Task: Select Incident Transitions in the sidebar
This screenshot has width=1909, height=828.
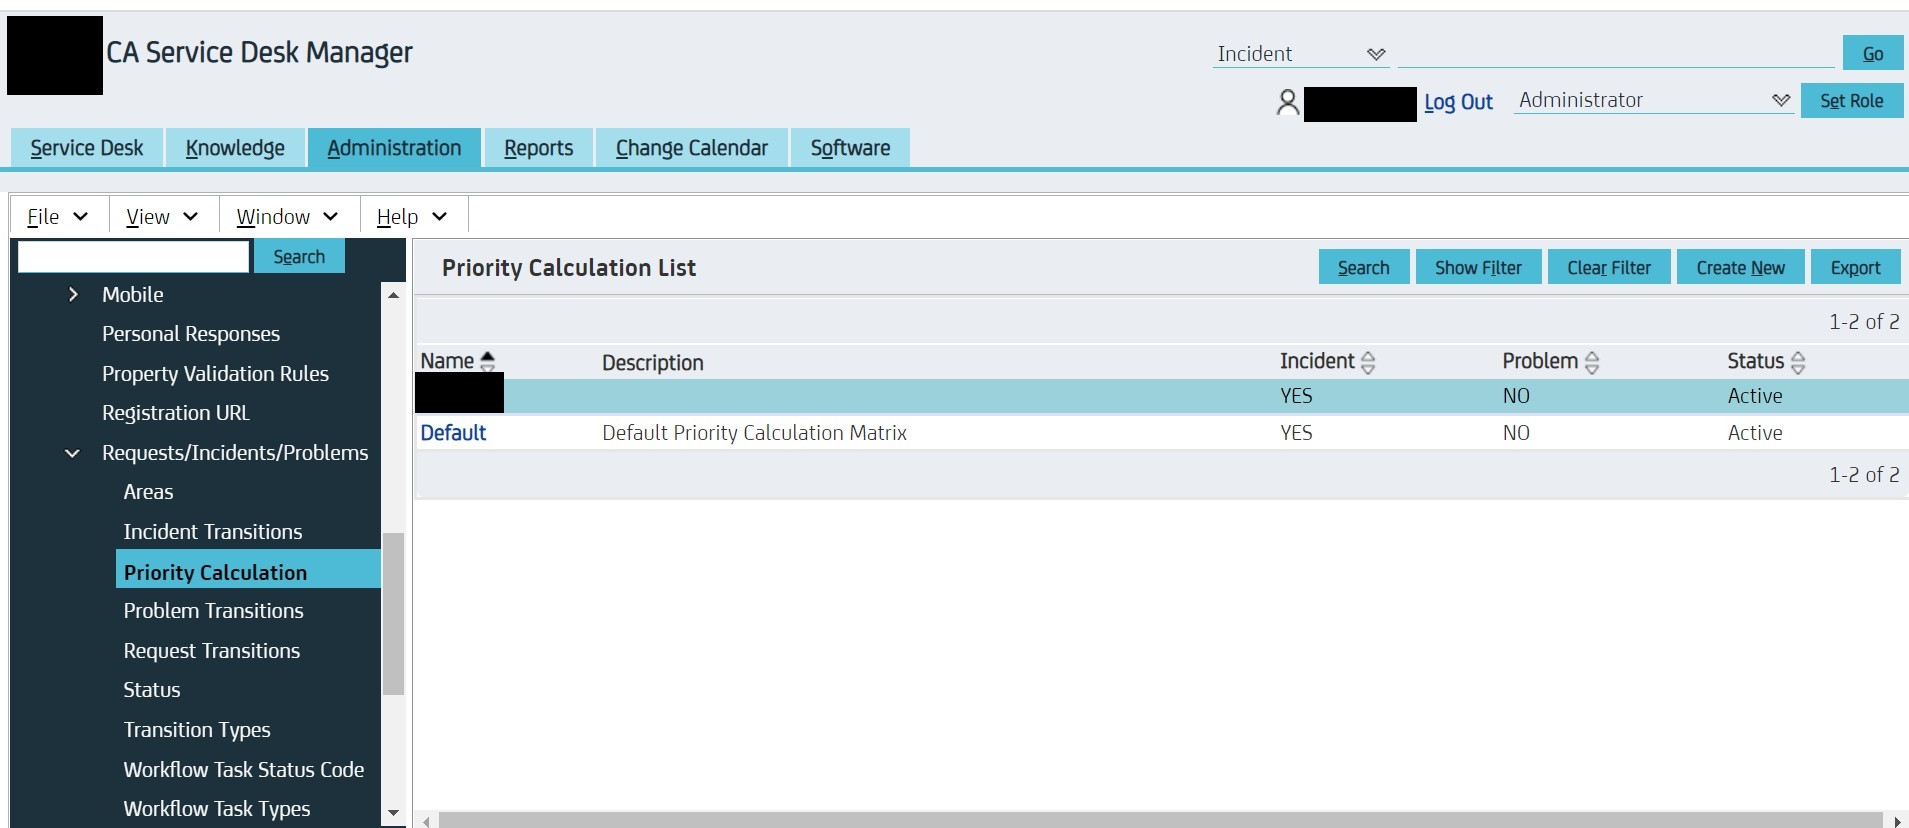Action: tap(213, 532)
